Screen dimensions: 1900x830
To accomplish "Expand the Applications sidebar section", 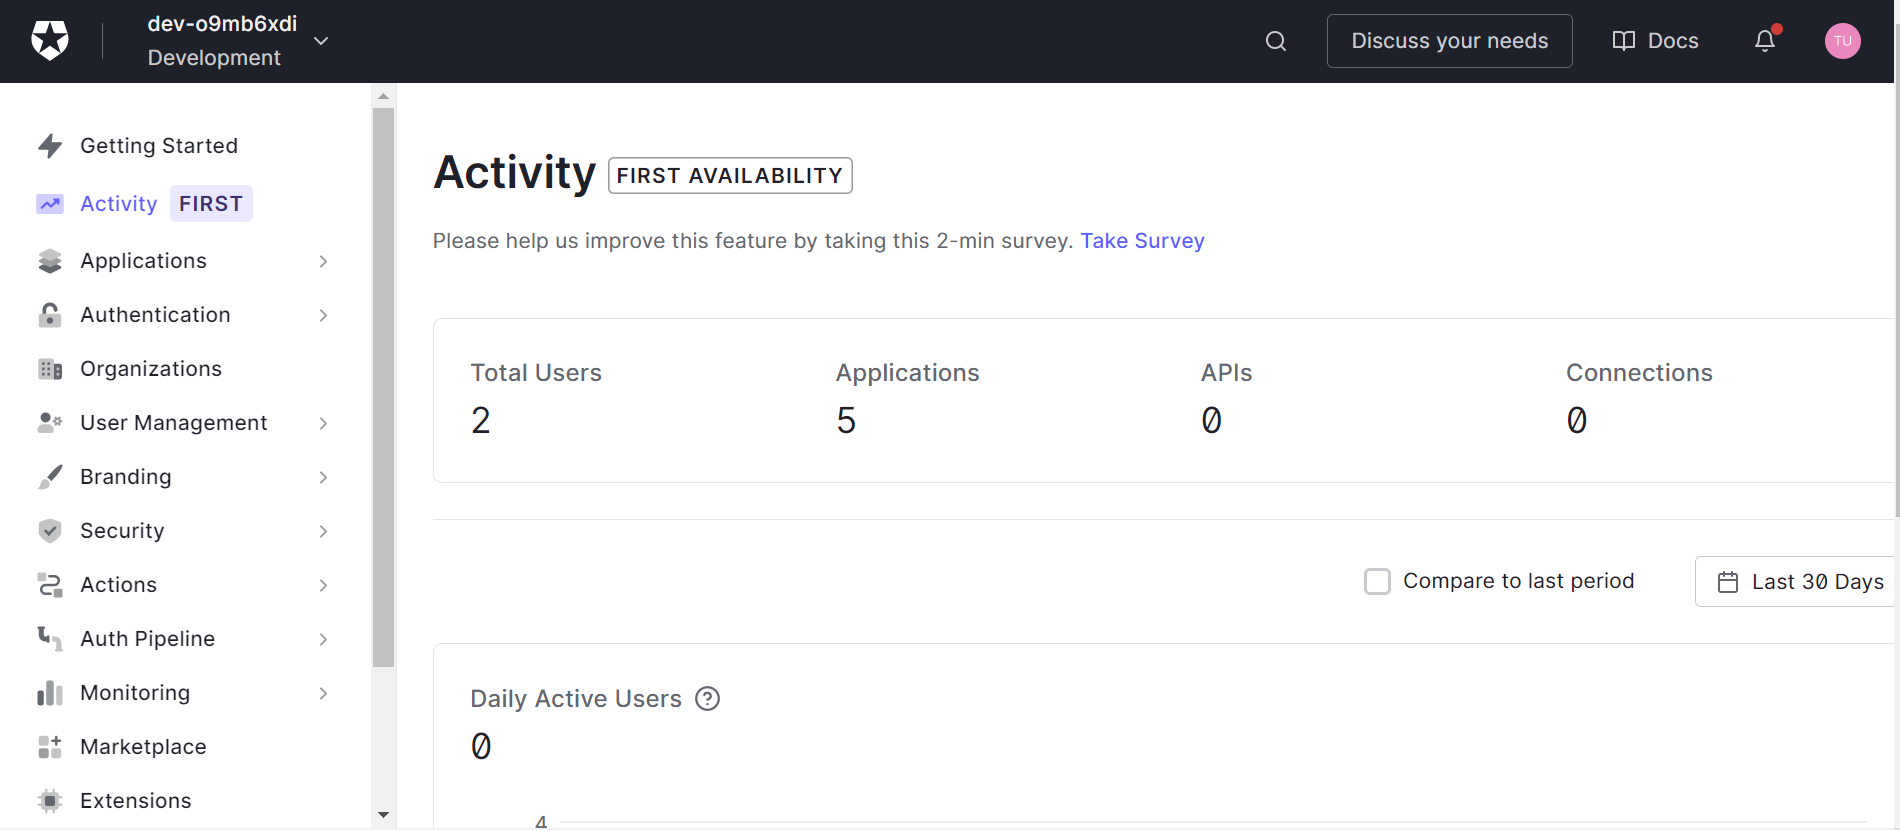I will pos(183,261).
